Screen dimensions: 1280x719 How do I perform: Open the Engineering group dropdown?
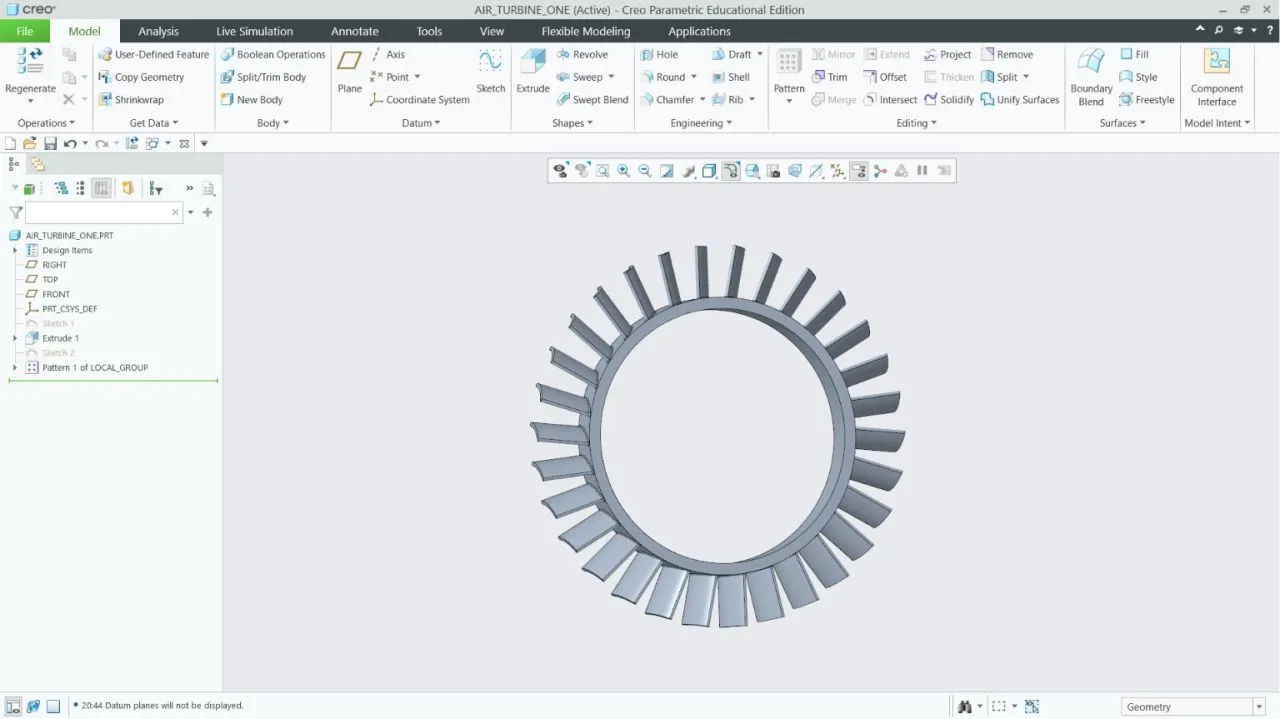pyautogui.click(x=701, y=123)
